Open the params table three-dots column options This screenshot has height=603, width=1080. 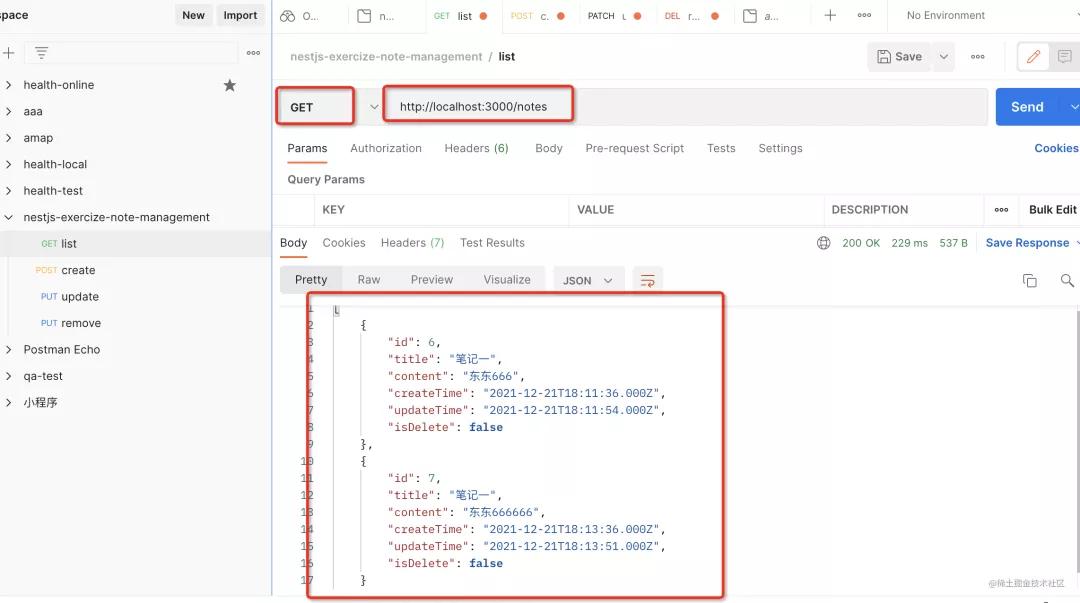(1001, 209)
